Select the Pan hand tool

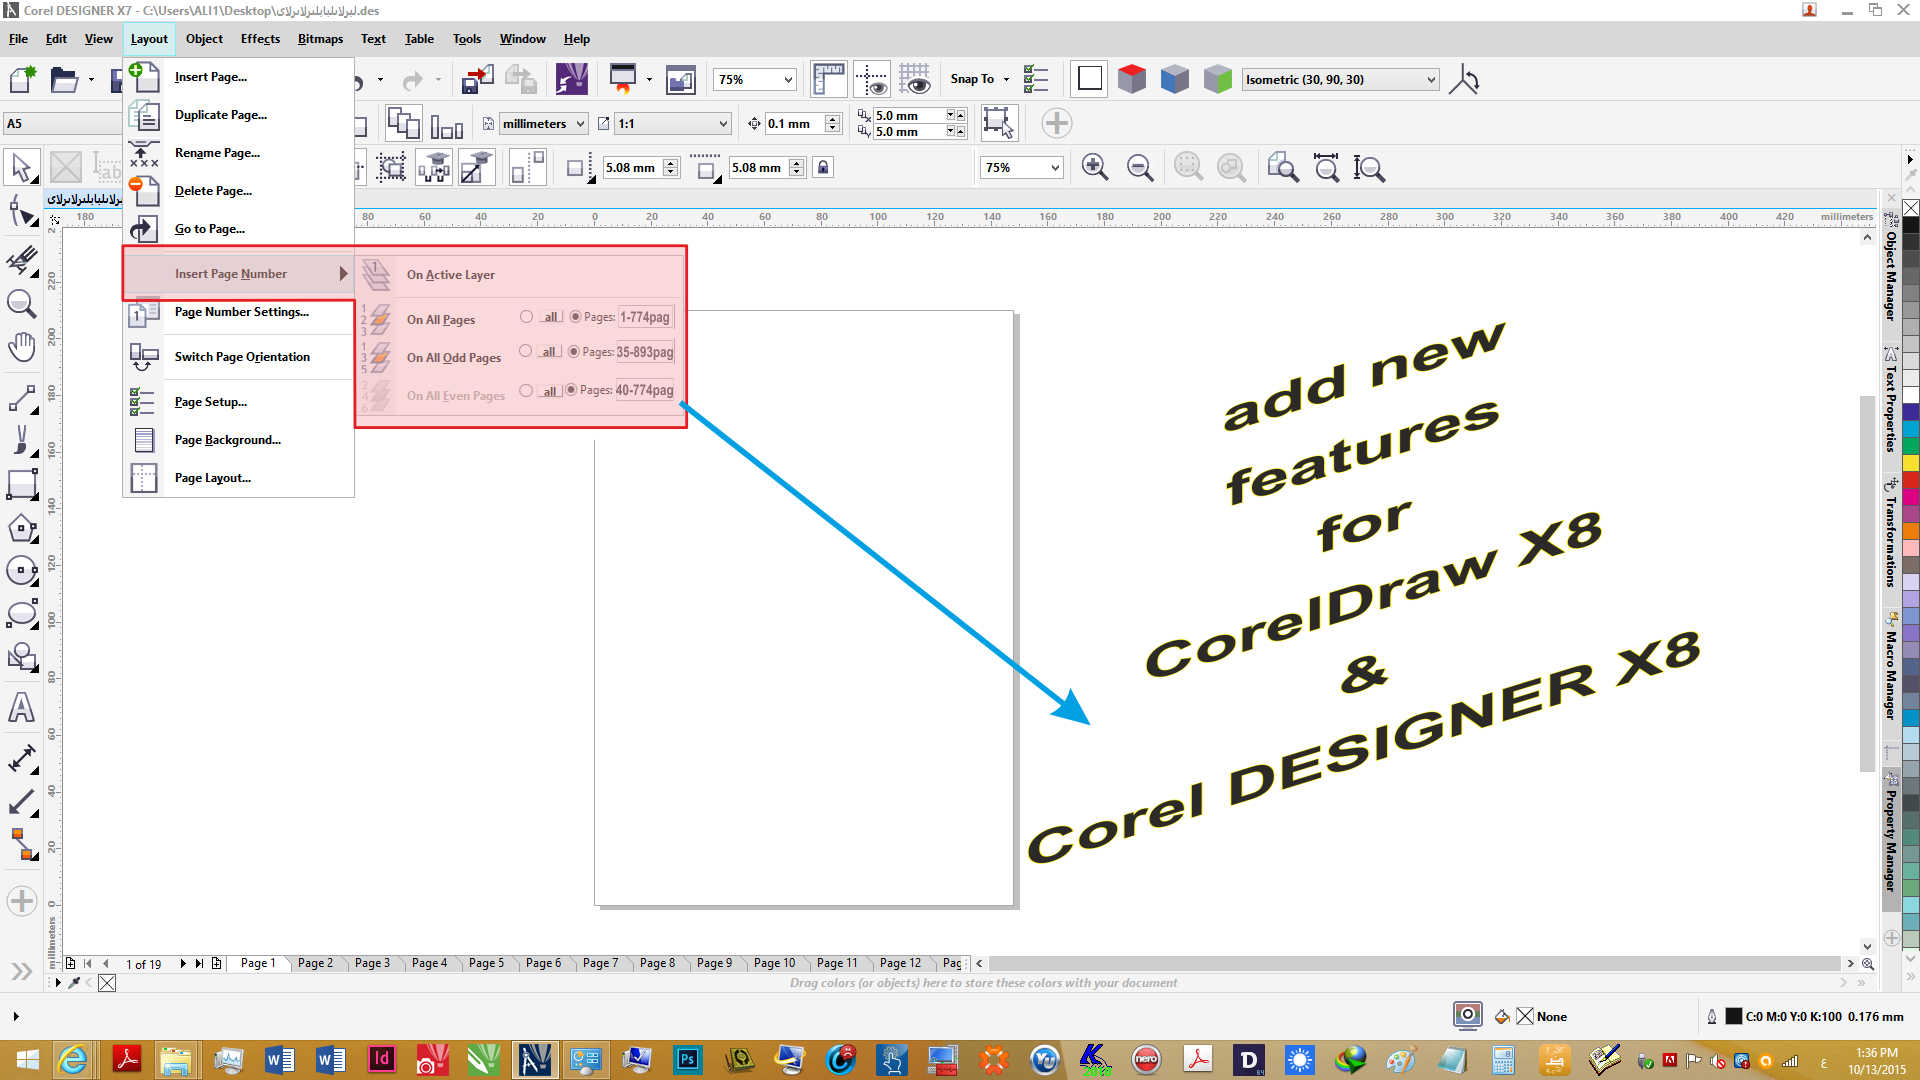click(22, 347)
